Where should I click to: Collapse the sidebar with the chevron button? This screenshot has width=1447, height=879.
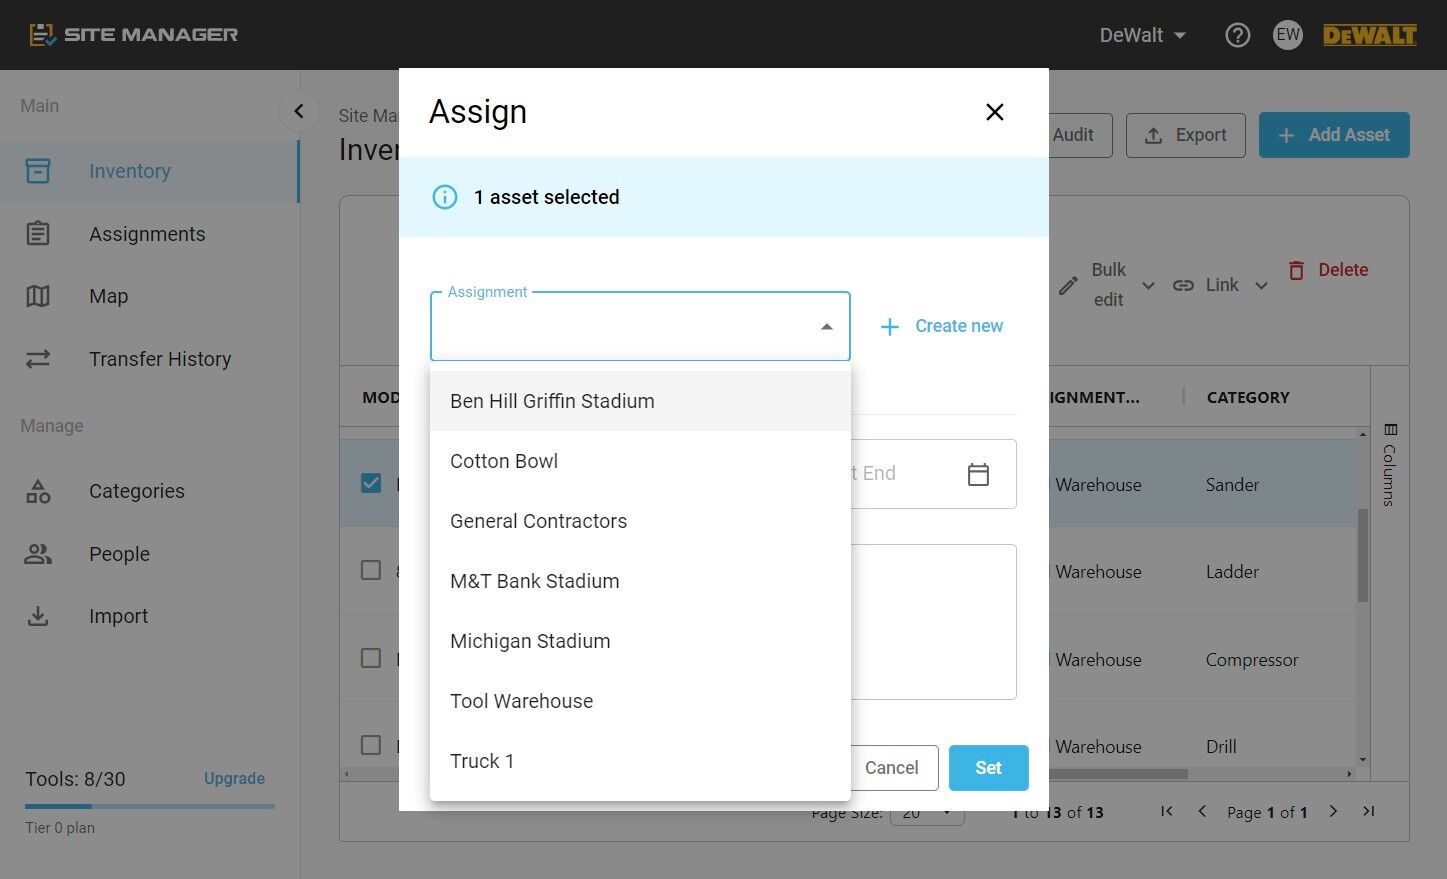coord(298,111)
